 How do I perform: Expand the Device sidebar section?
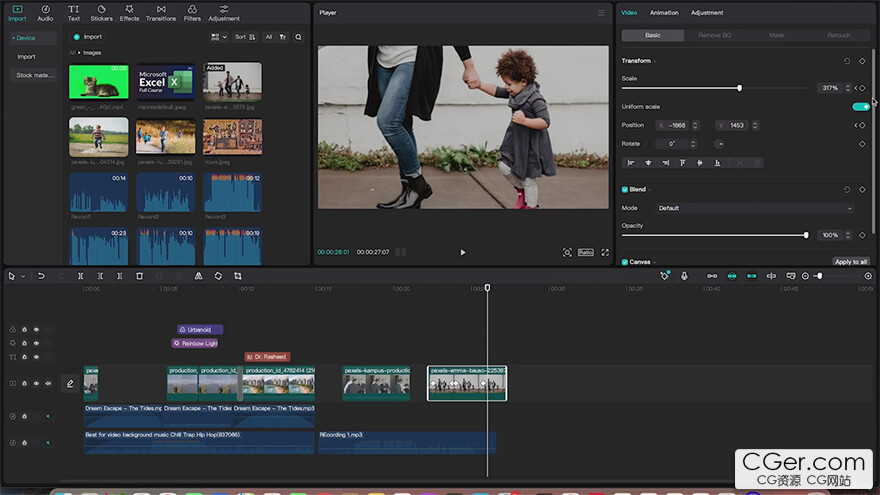(33, 38)
